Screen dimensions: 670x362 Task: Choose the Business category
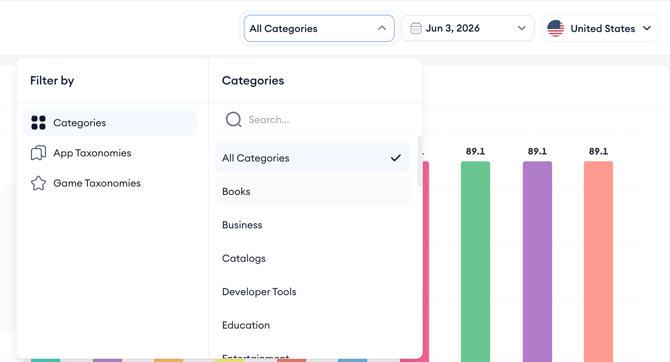tap(313, 225)
